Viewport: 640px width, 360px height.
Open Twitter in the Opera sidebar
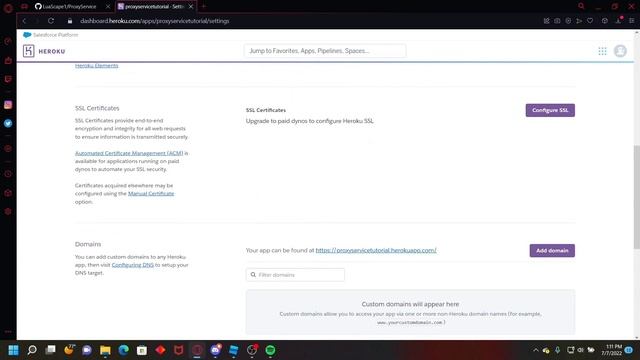coord(8,123)
